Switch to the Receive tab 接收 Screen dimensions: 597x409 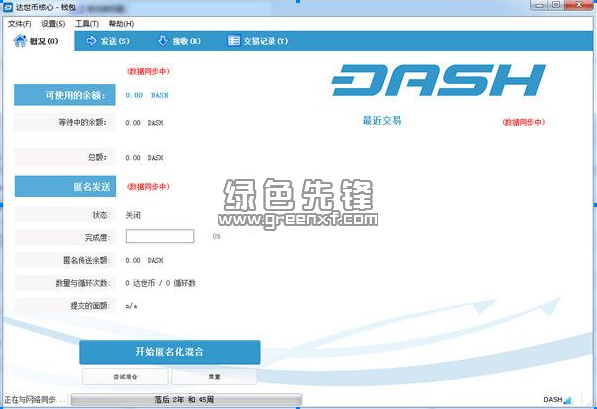pos(179,41)
